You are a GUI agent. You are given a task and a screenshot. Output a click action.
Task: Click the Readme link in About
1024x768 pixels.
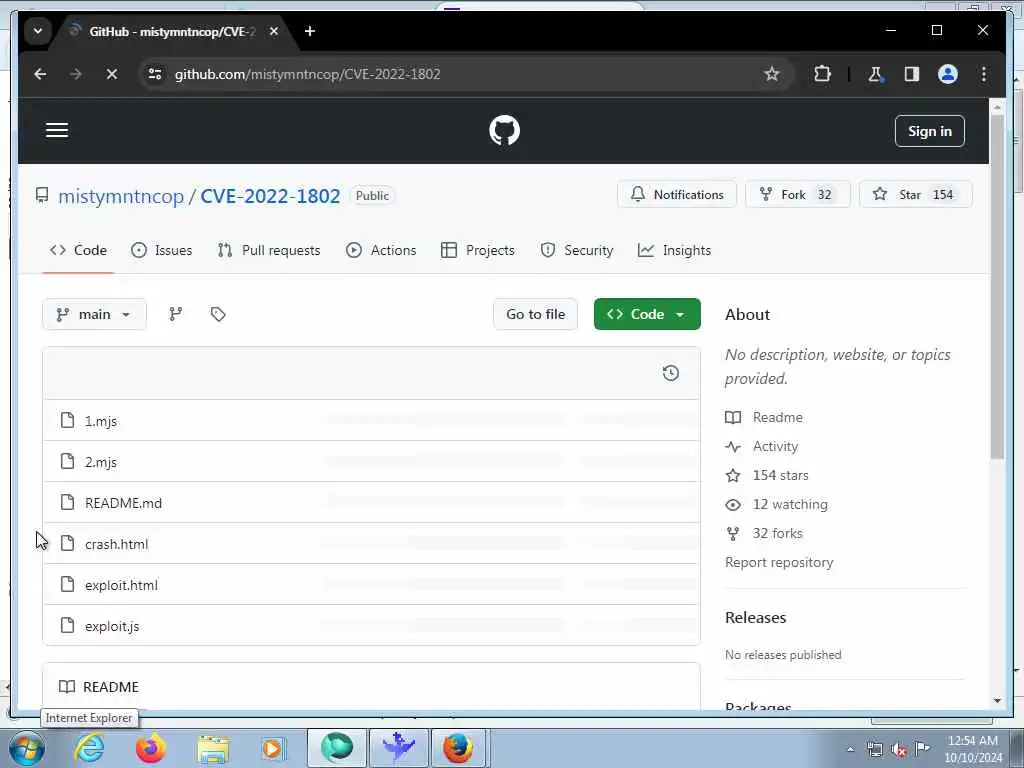point(764,417)
